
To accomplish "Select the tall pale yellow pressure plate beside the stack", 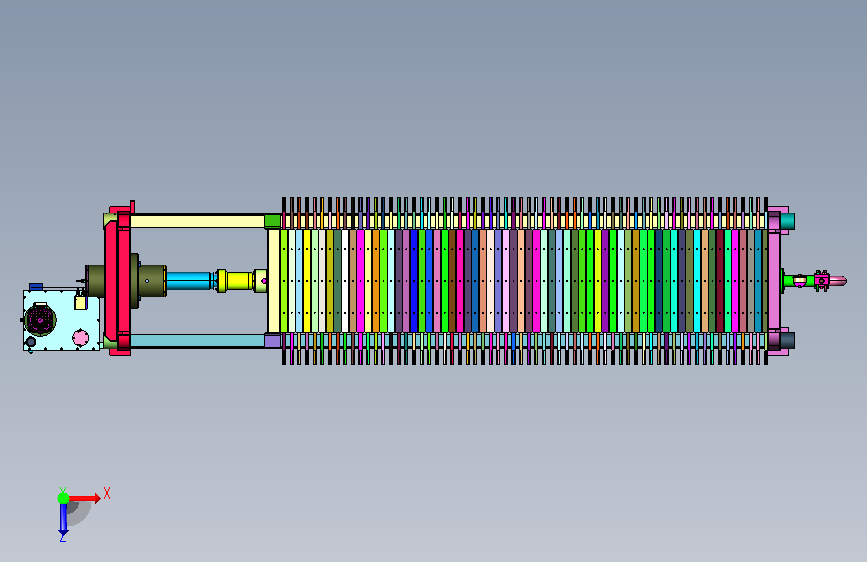I will pyautogui.click(x=274, y=281).
